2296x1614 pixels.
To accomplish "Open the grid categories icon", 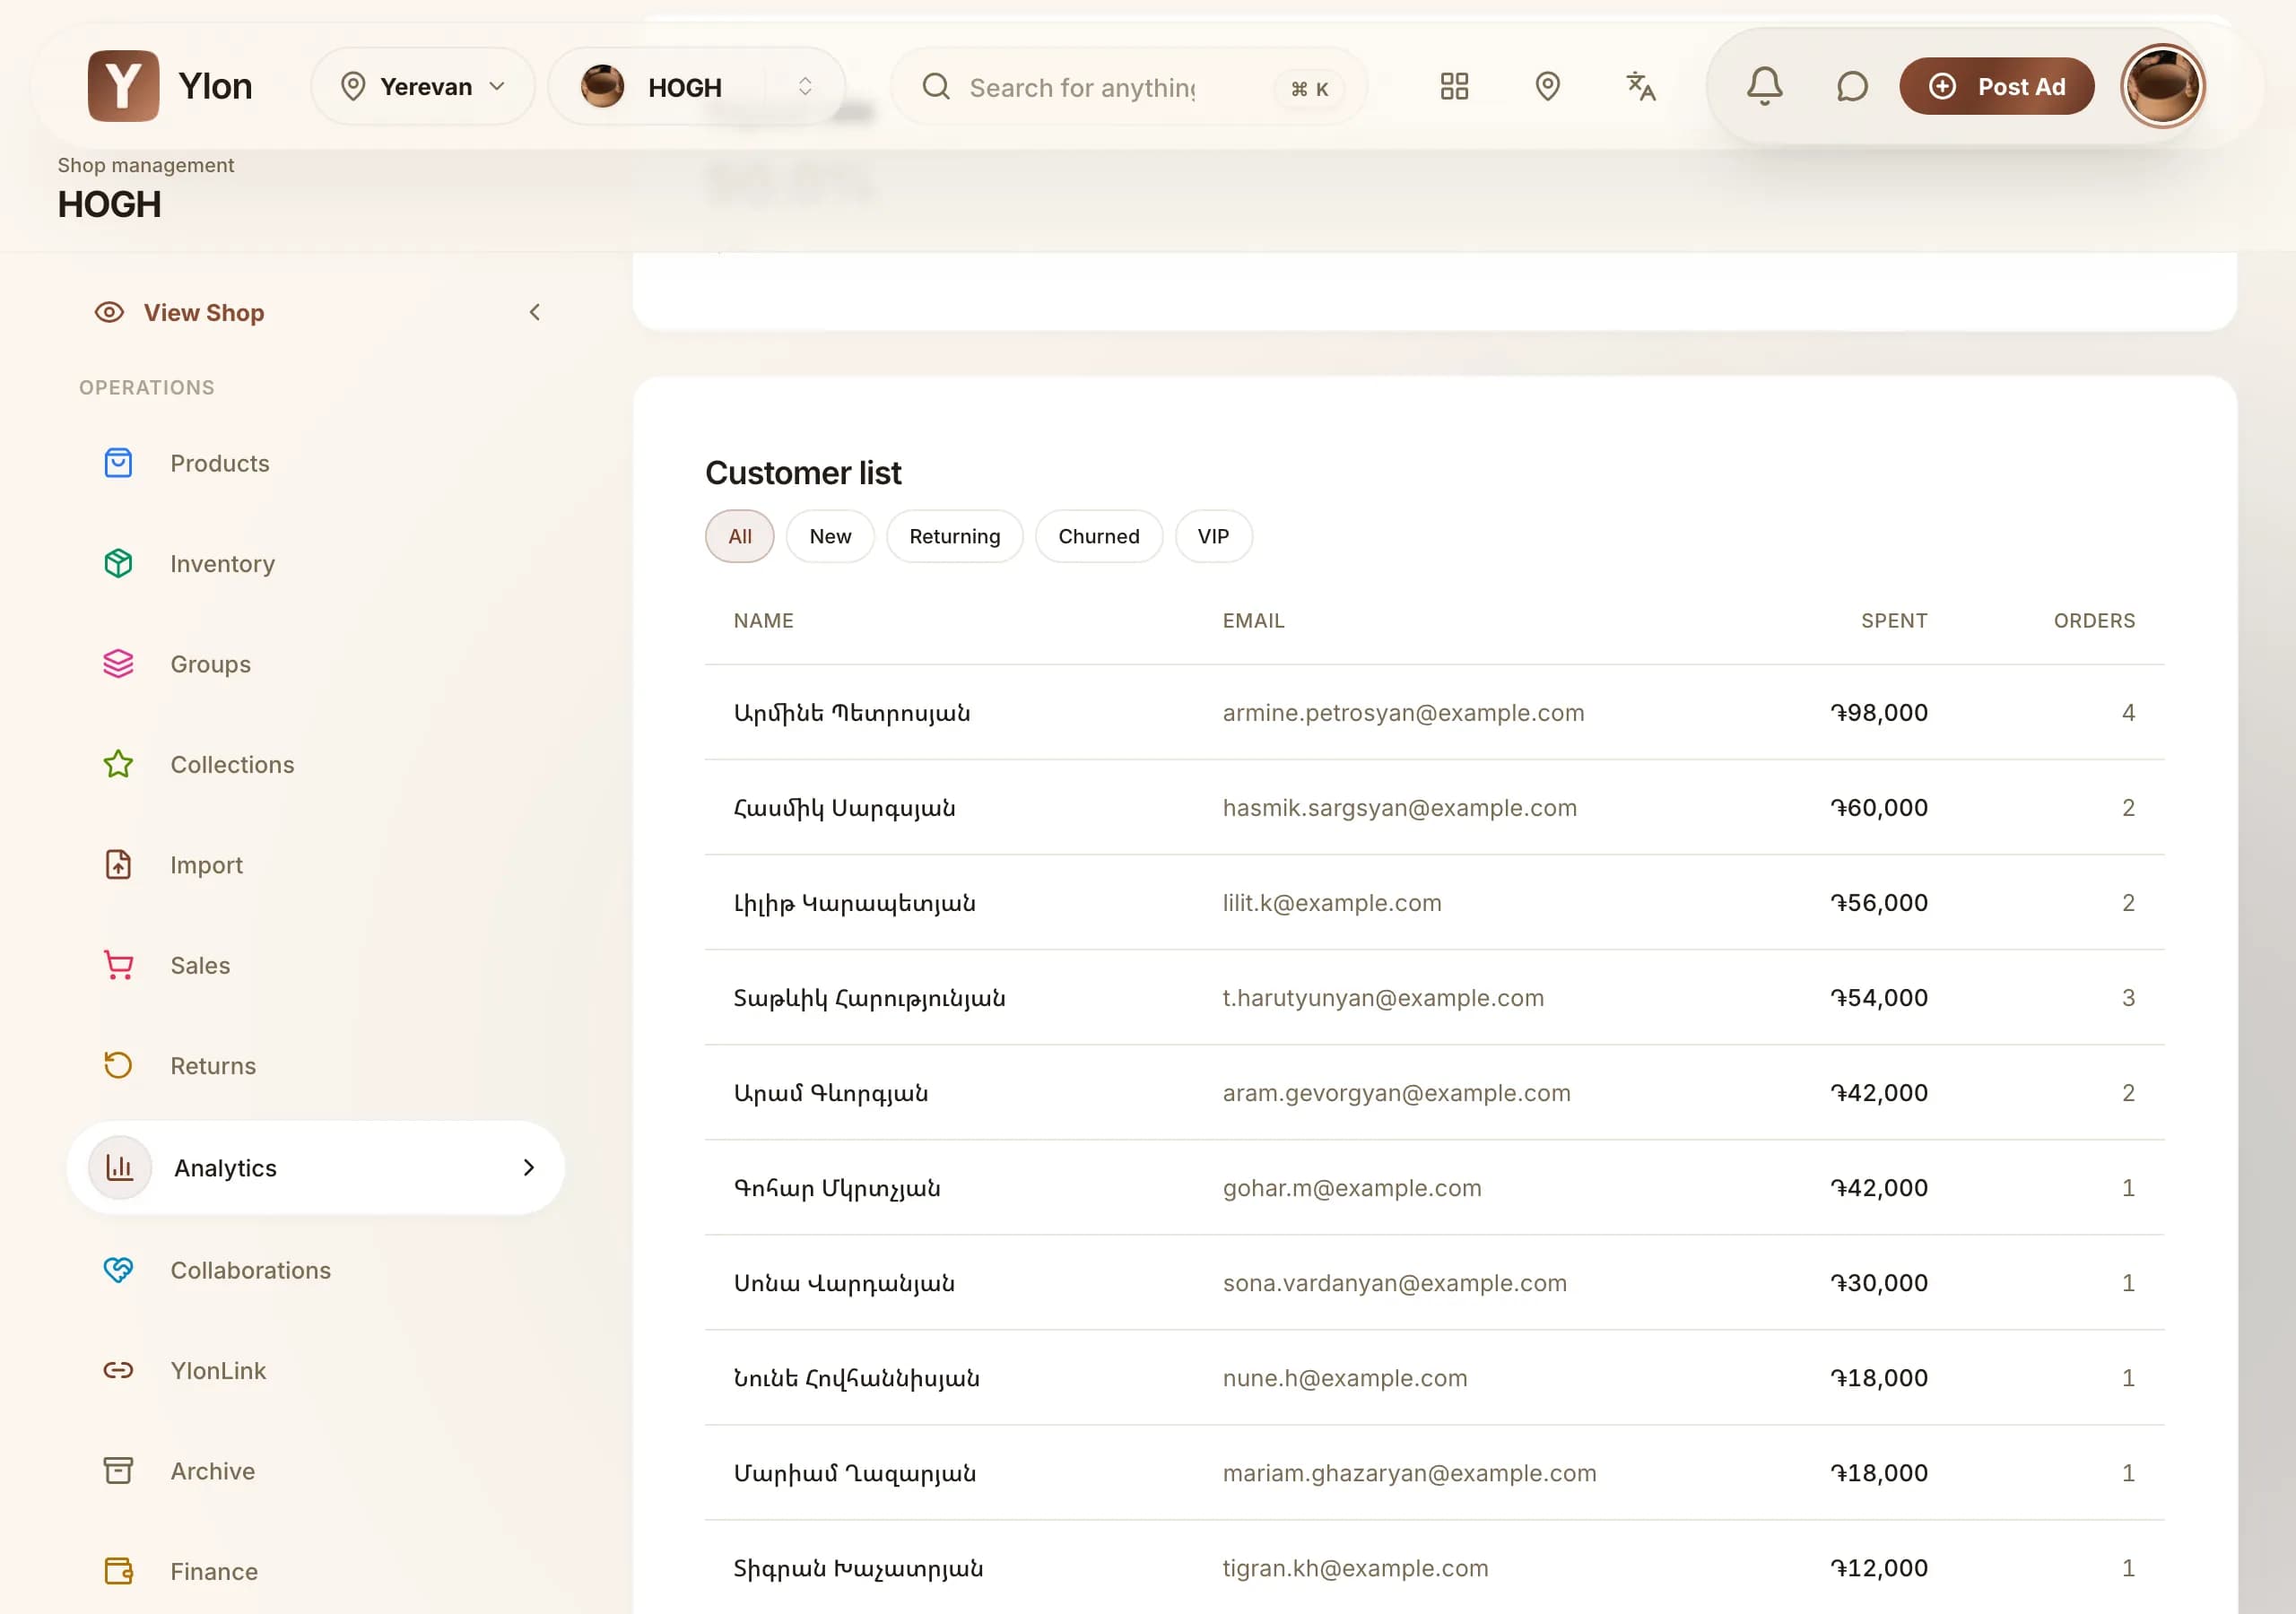I will 1454,86.
